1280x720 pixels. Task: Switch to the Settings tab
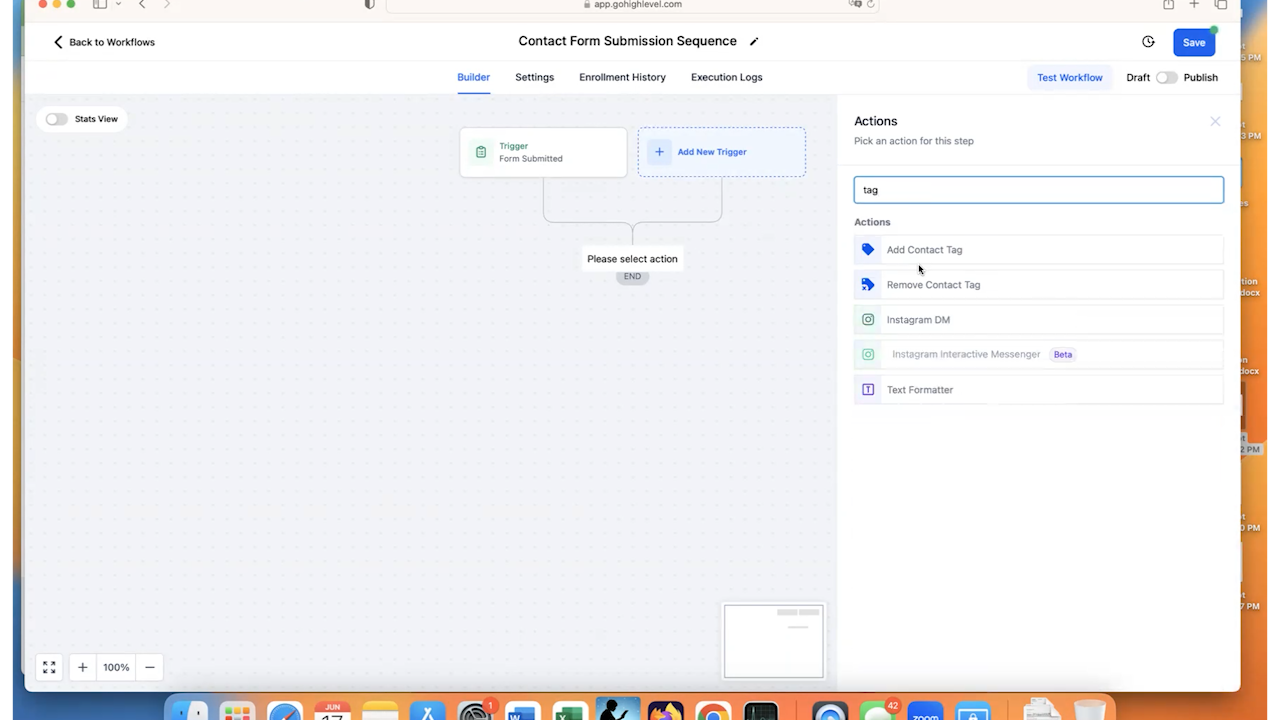(534, 77)
